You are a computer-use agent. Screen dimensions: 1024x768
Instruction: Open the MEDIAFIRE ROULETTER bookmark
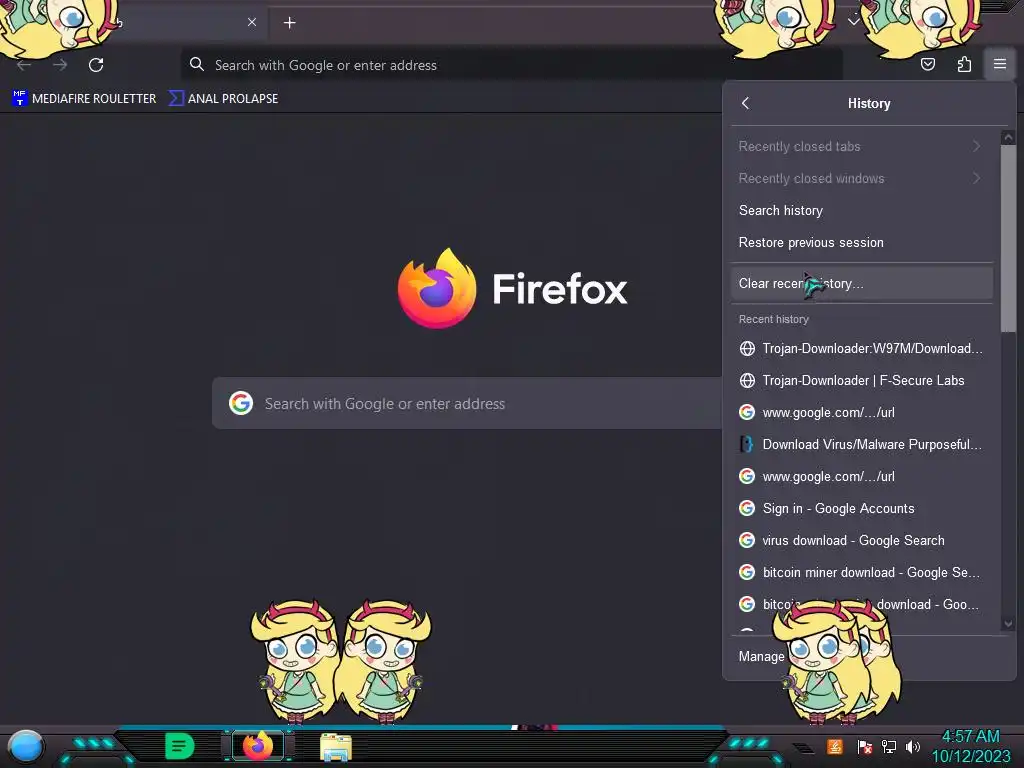(84, 99)
